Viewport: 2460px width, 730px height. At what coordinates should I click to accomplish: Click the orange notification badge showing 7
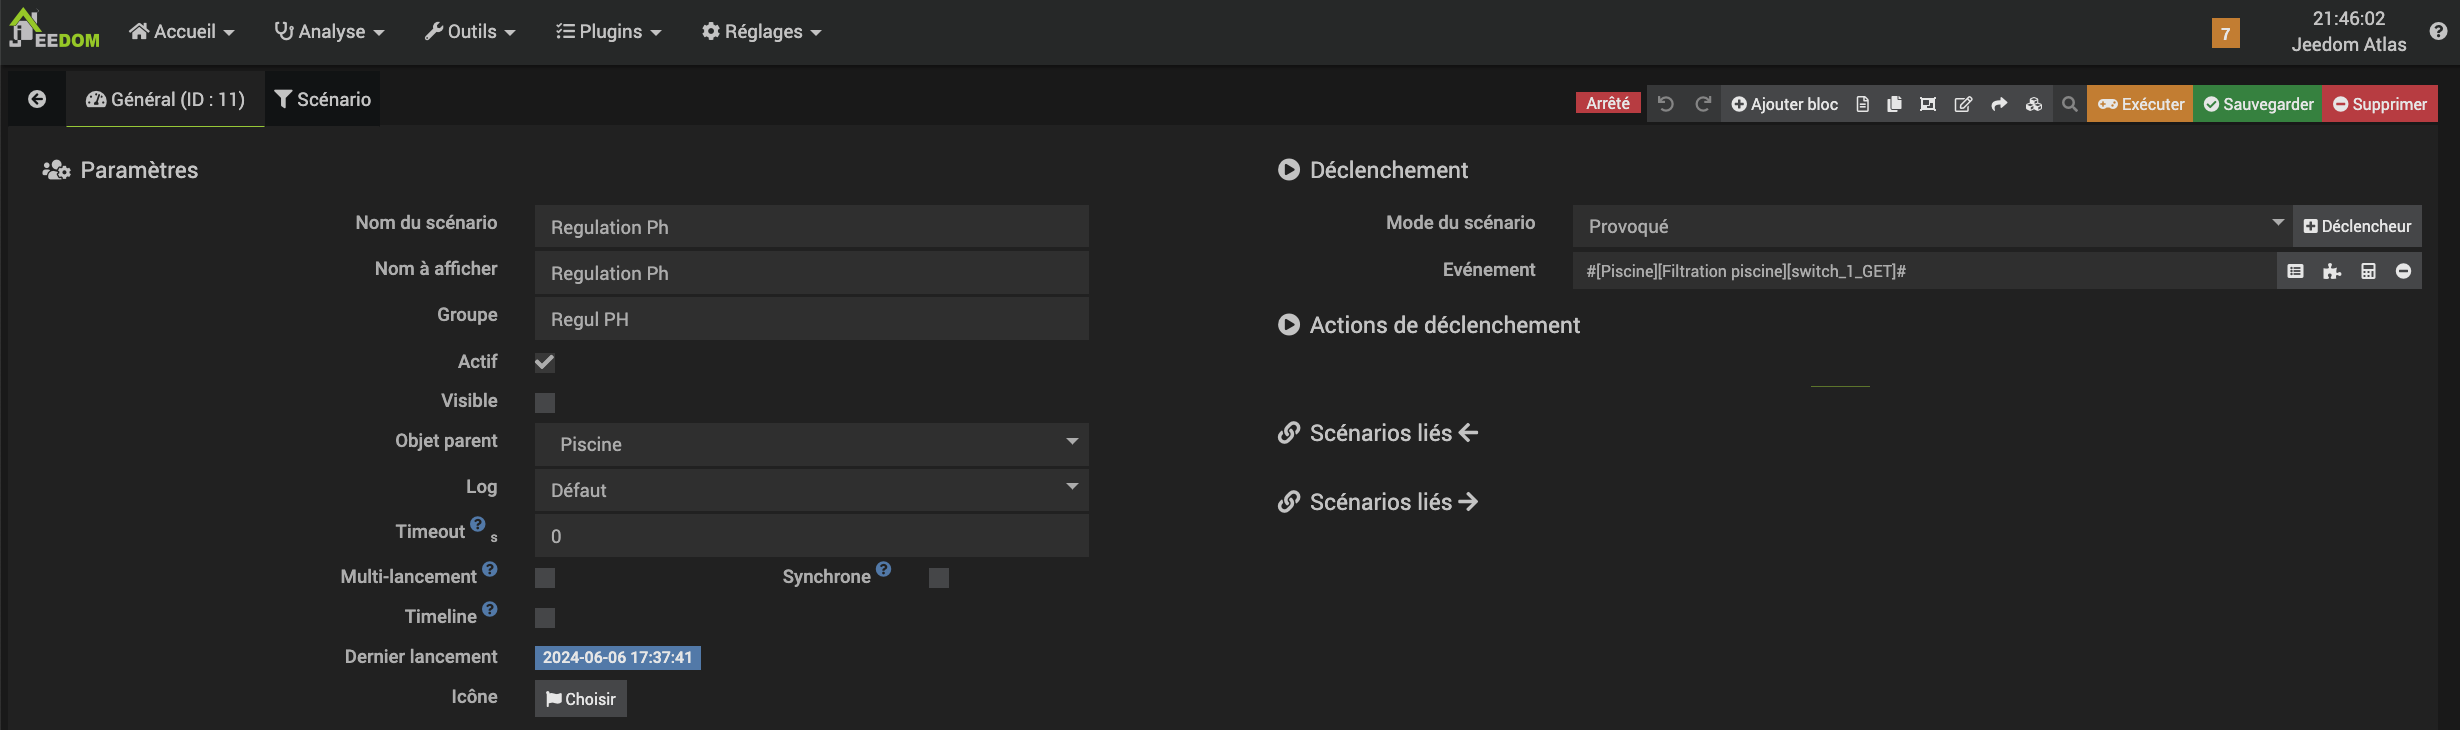[x=2225, y=33]
